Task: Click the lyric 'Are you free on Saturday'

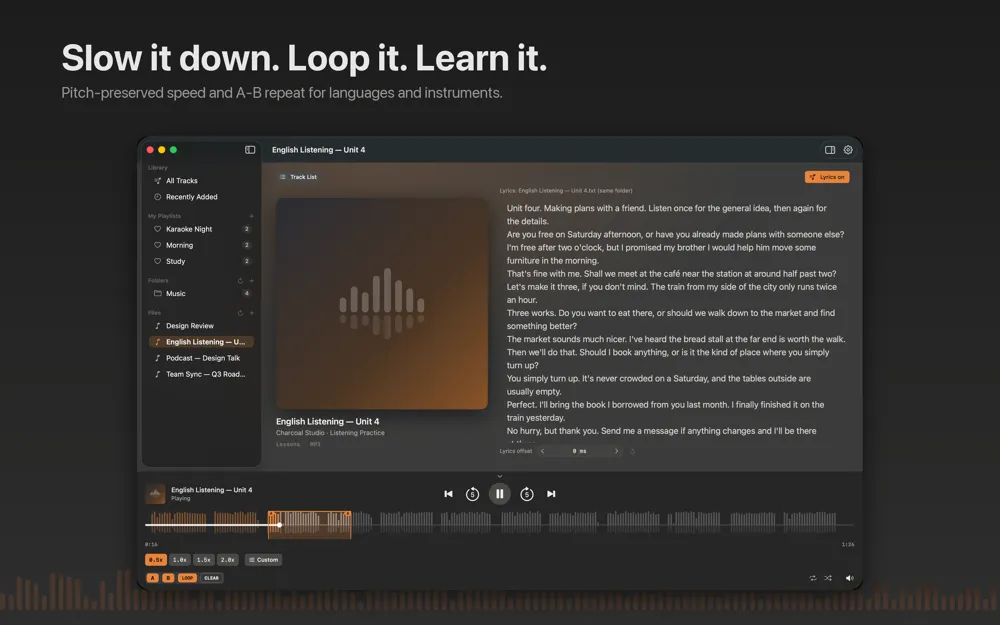Action: click(x=675, y=235)
